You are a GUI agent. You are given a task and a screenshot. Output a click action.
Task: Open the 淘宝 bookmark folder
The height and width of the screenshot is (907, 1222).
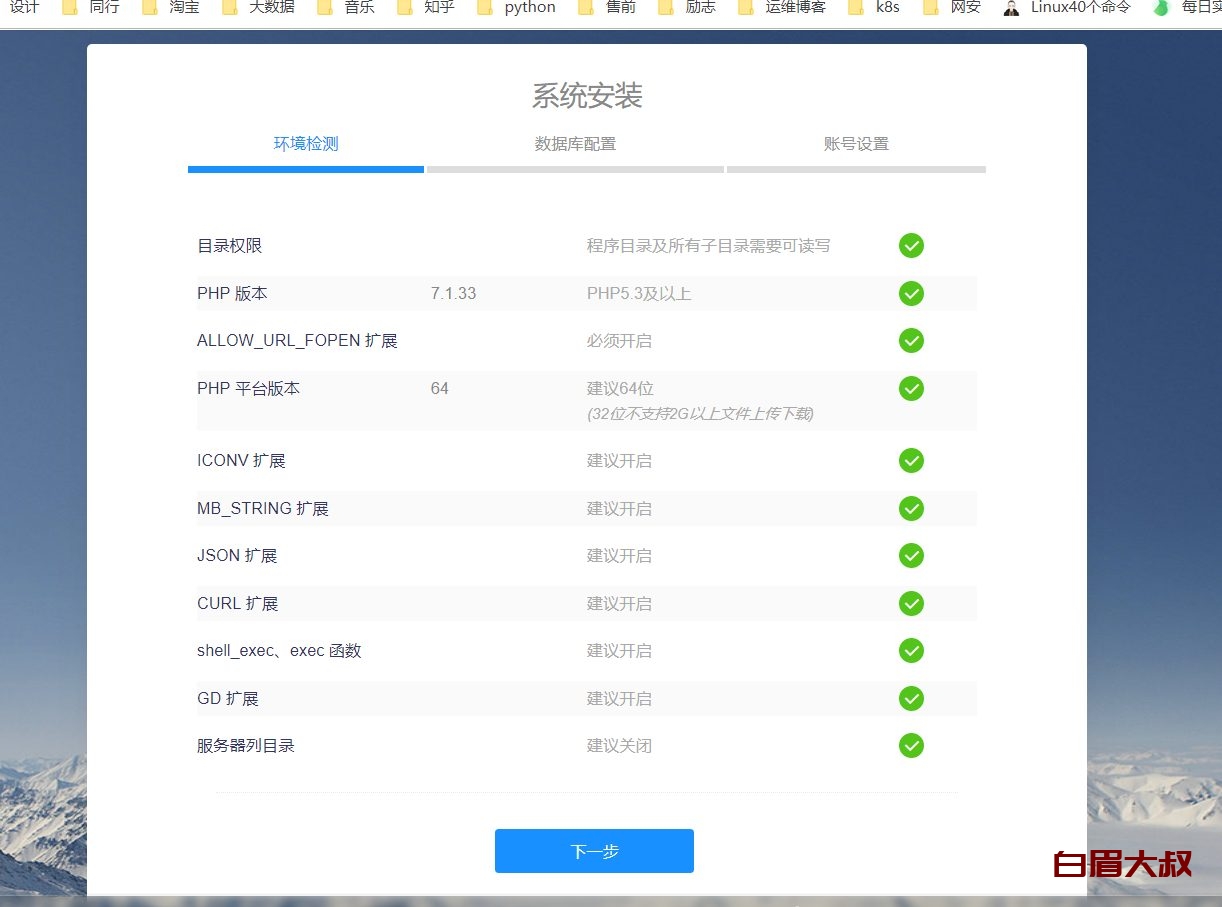[172, 7]
